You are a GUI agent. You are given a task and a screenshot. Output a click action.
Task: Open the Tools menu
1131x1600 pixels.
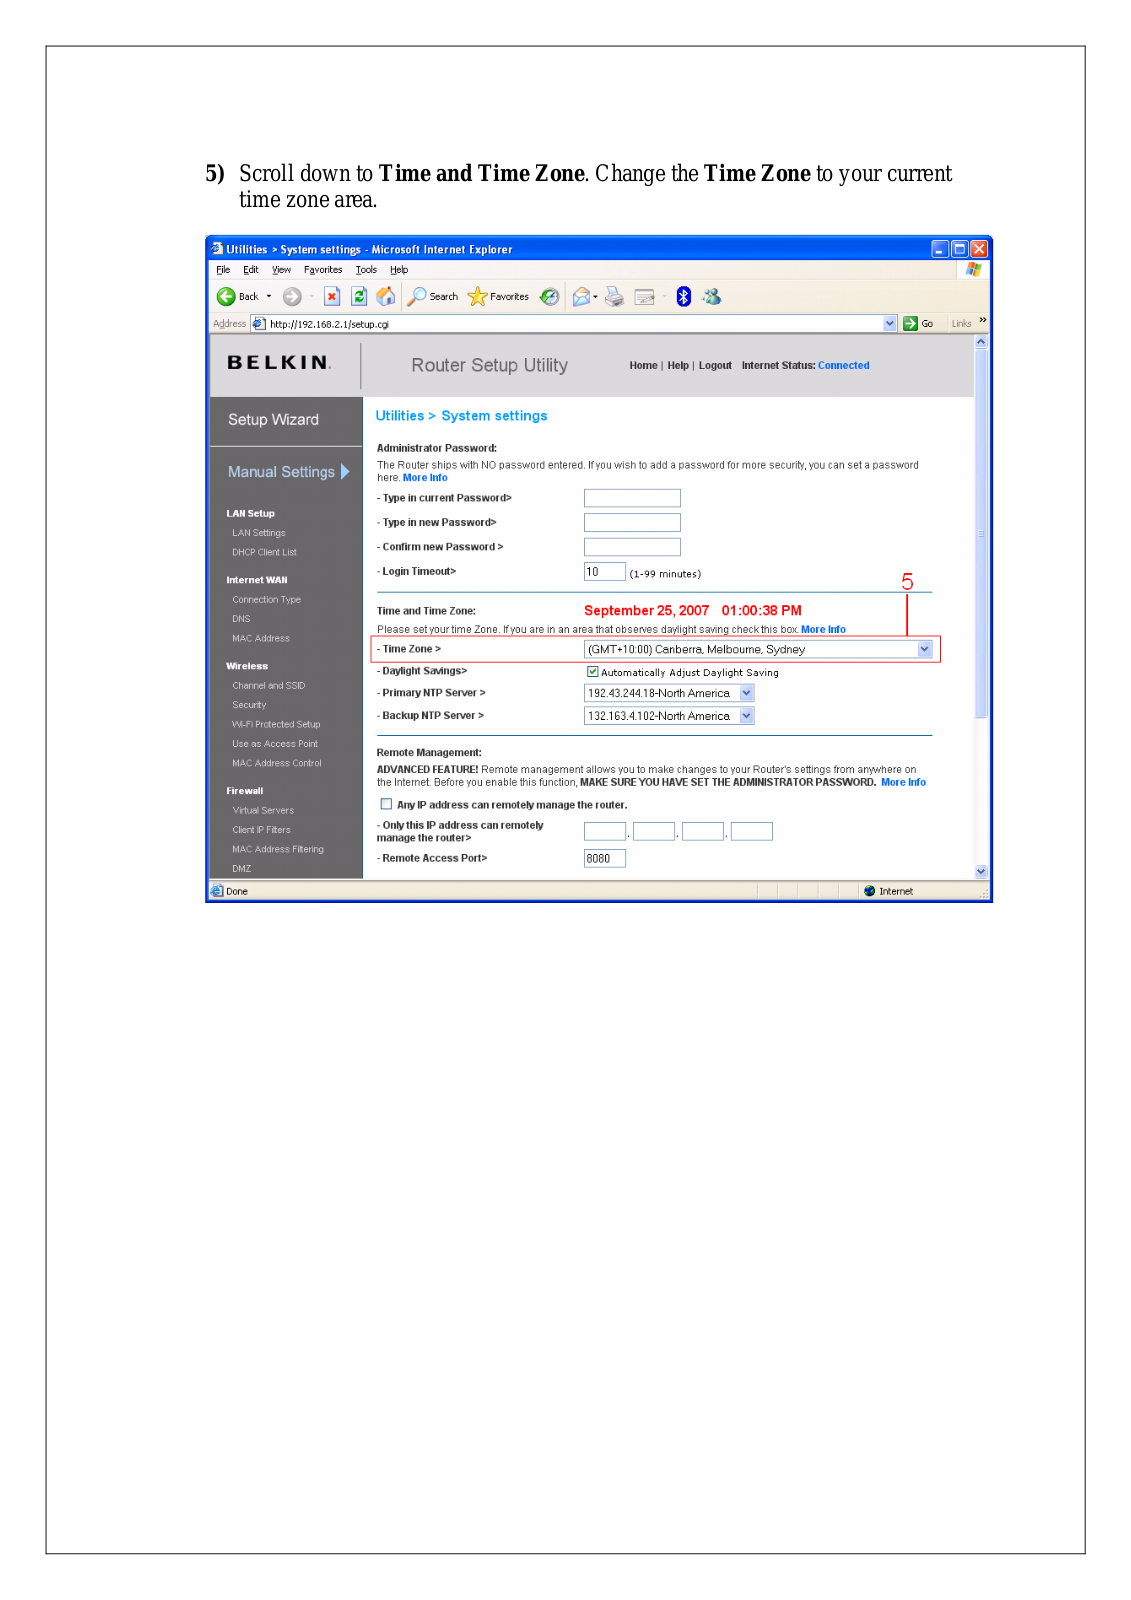click(366, 270)
